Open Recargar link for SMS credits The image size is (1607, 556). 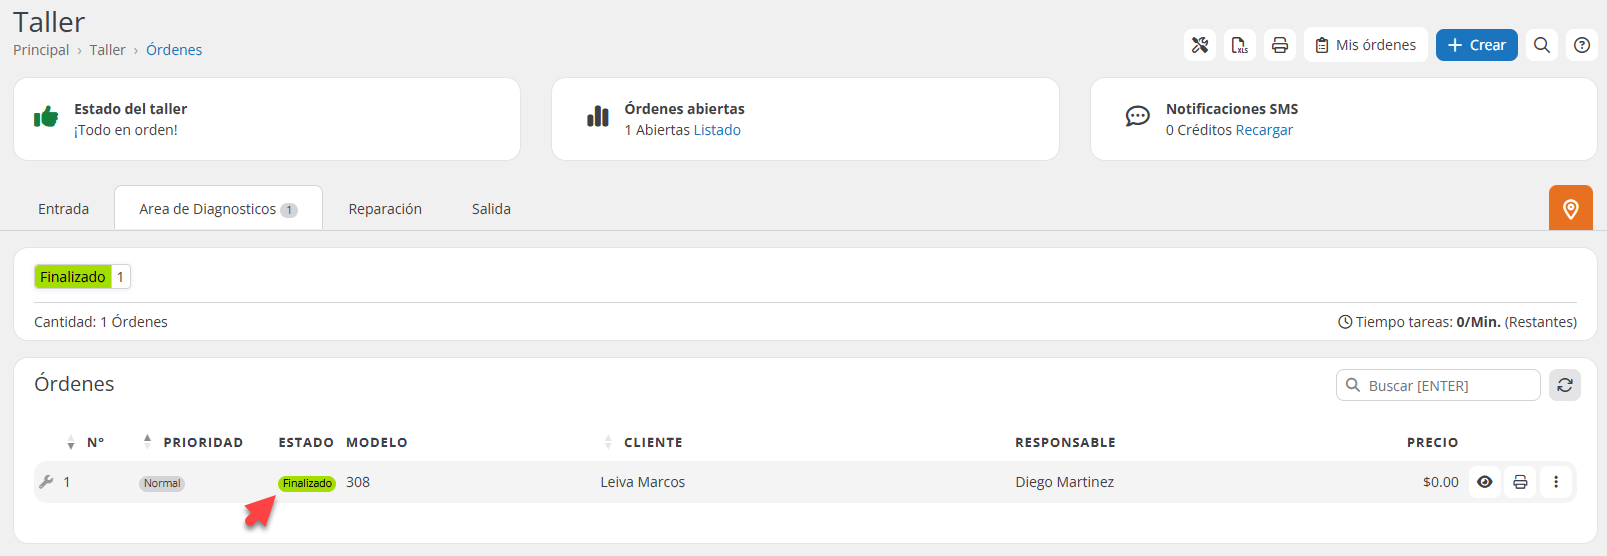click(1264, 130)
